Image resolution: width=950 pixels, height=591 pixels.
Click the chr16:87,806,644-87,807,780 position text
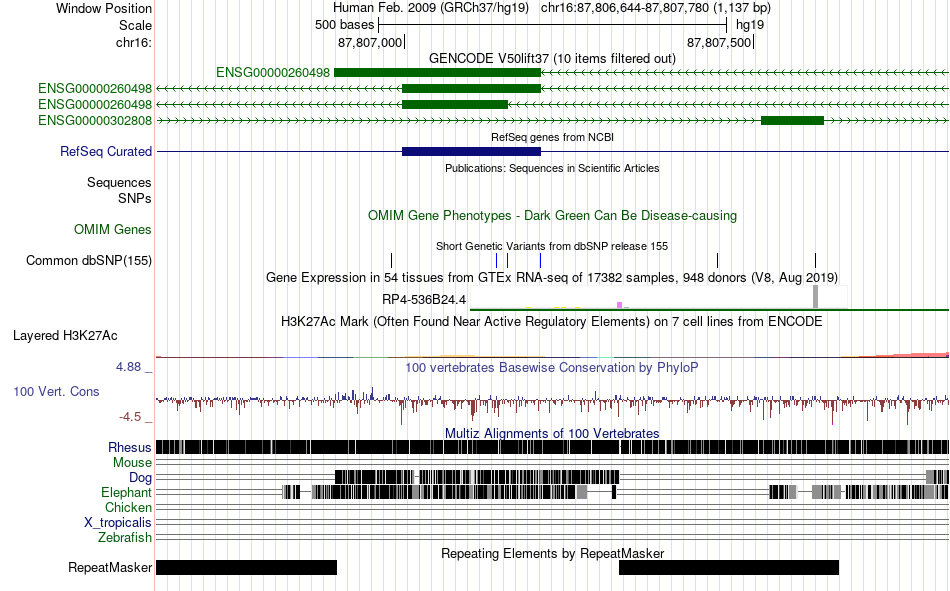click(656, 8)
